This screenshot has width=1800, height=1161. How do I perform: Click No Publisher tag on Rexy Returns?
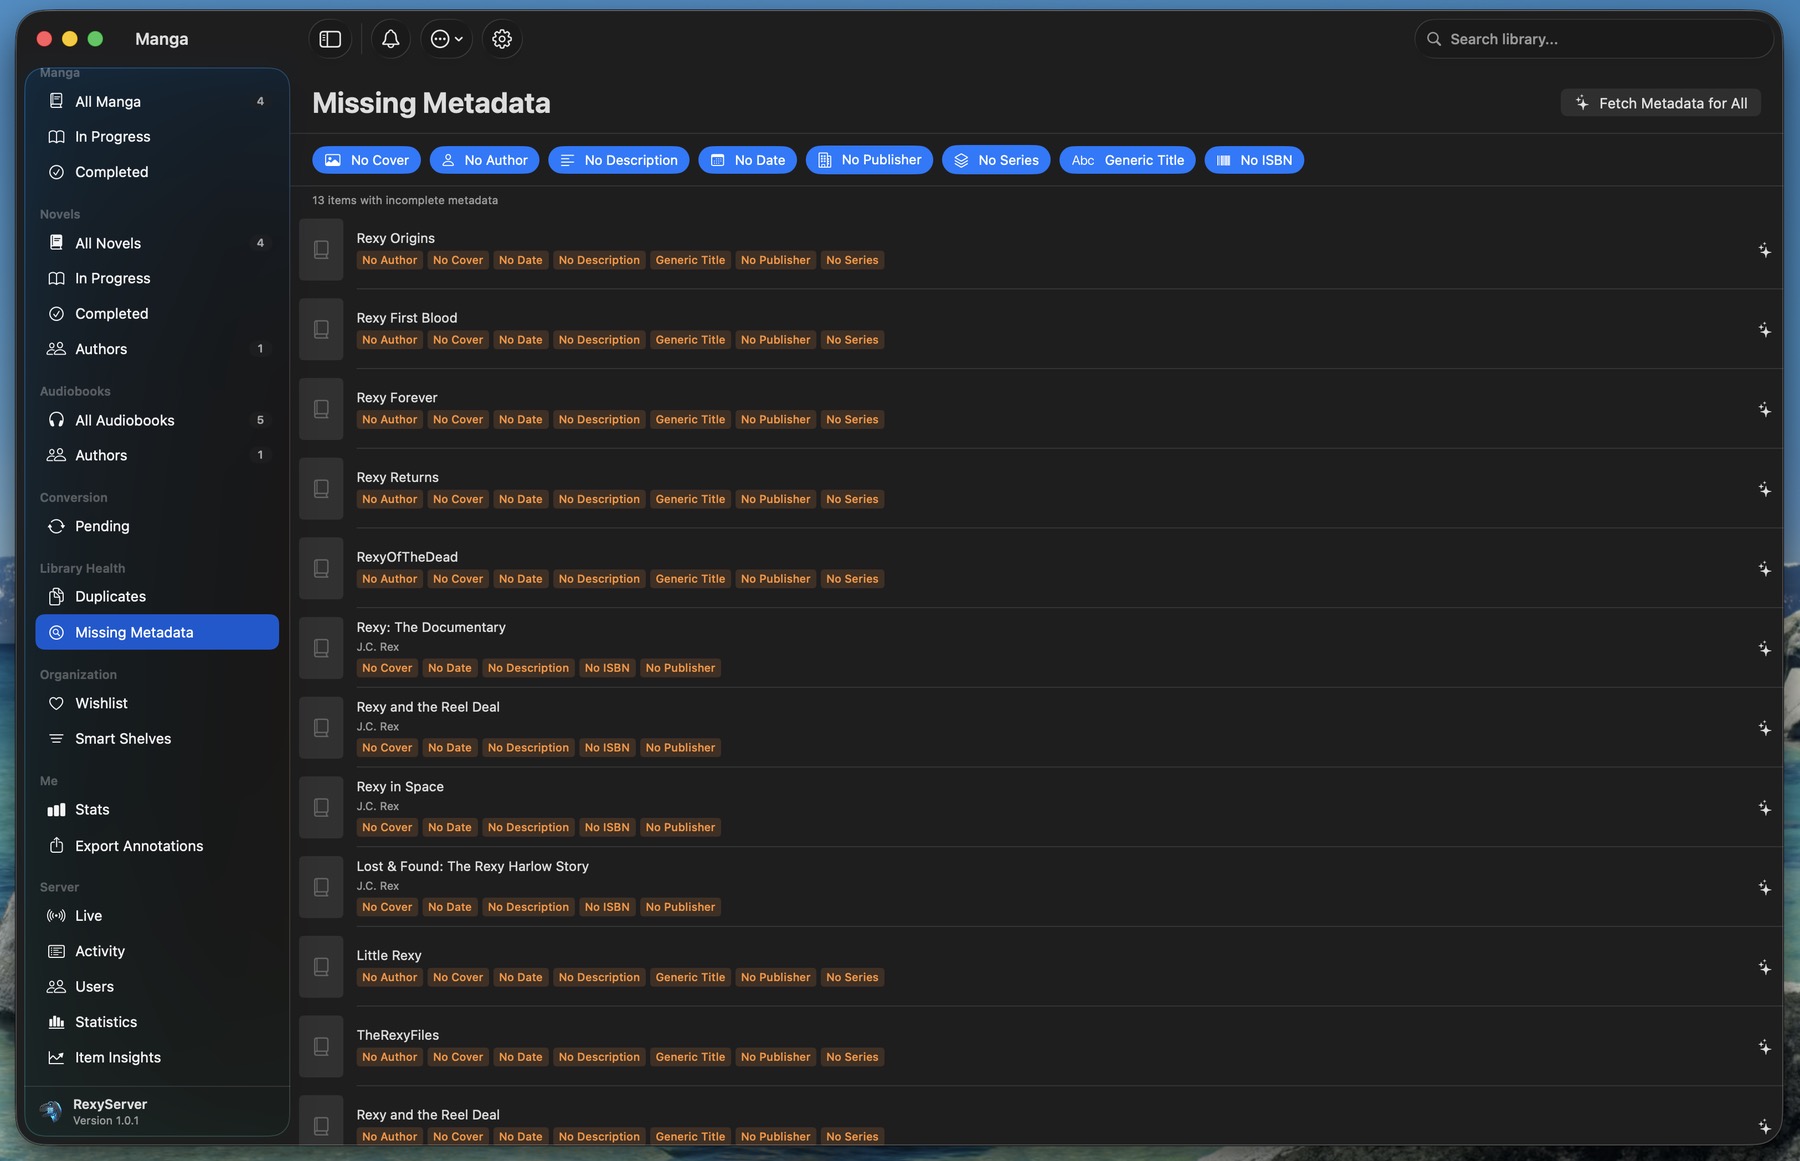click(775, 500)
